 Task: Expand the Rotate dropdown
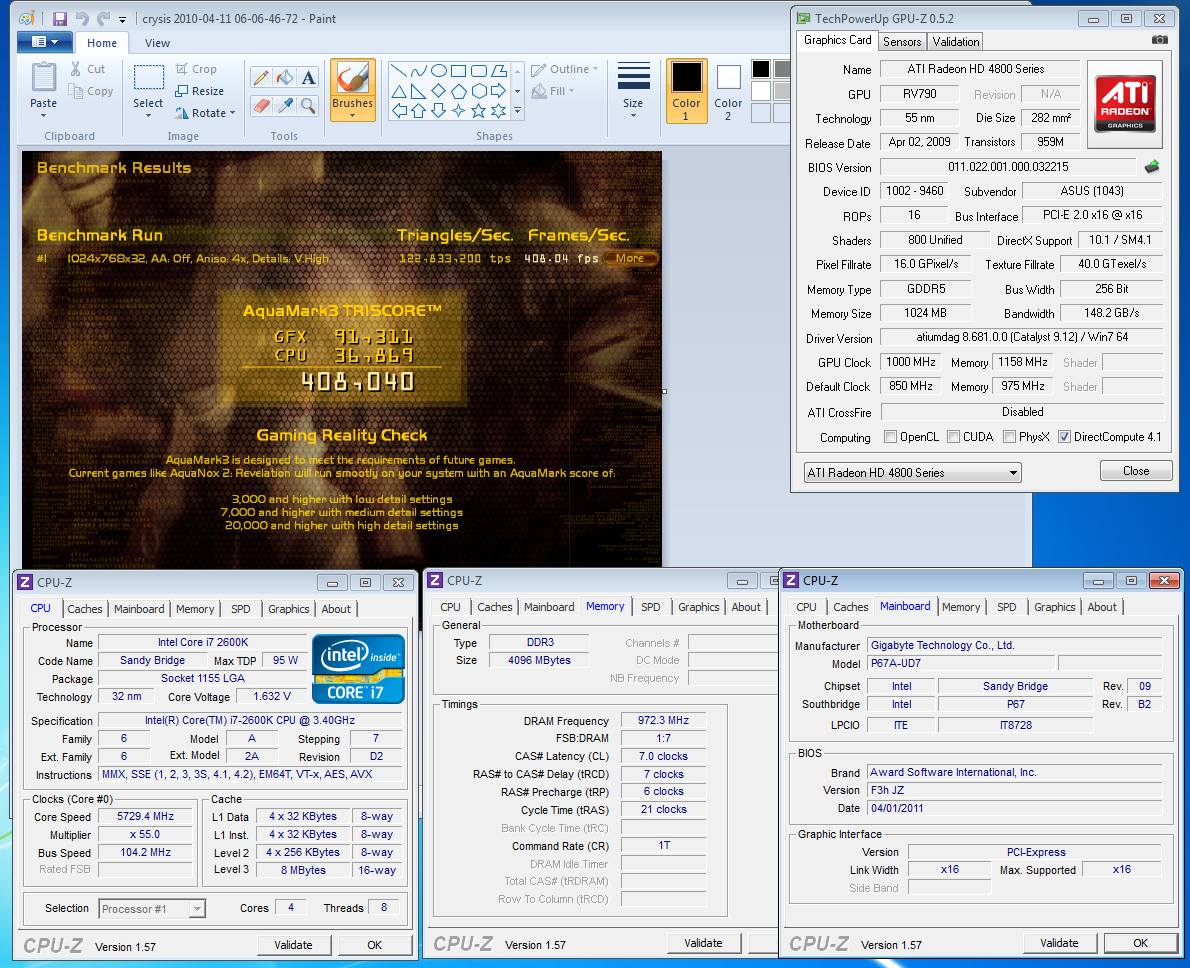232,113
